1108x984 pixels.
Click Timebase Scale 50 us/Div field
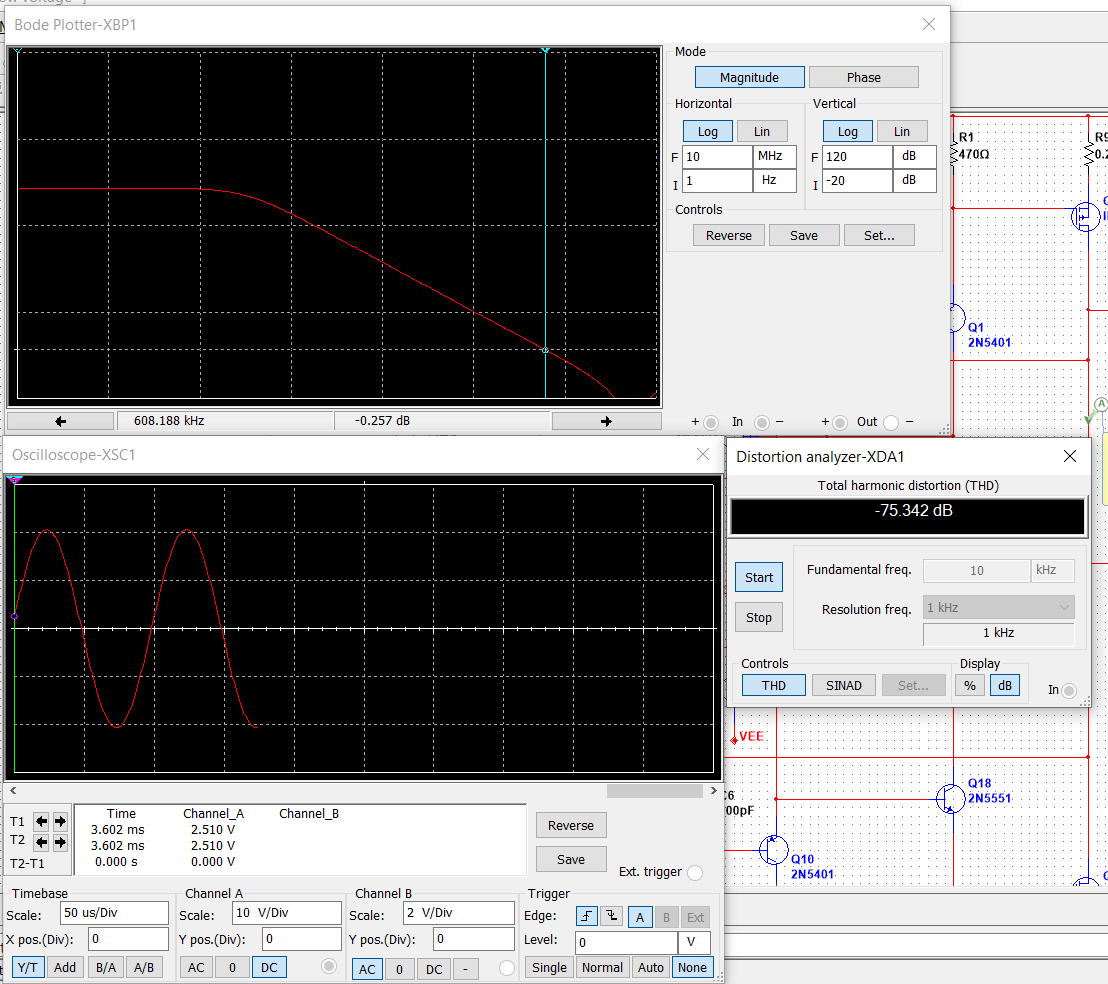(x=114, y=913)
